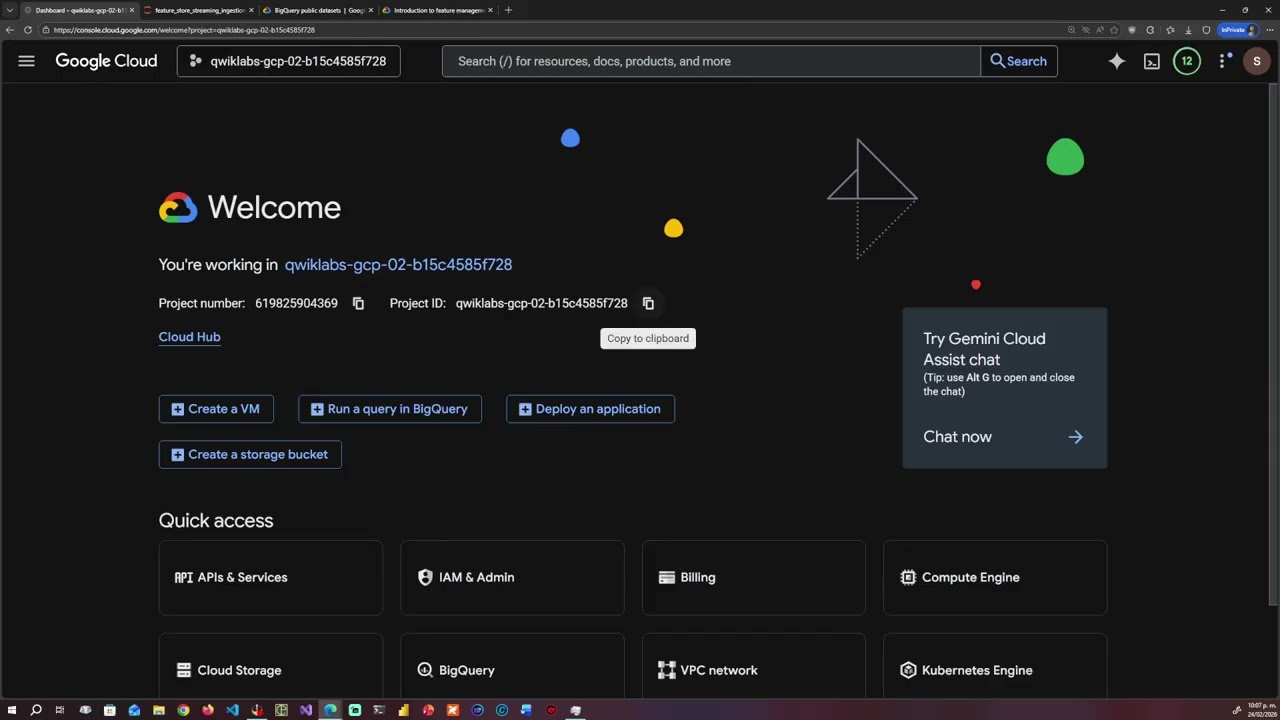The image size is (1280, 720).
Task: Open the three-dot settings and utilities menu
Action: 1223,61
